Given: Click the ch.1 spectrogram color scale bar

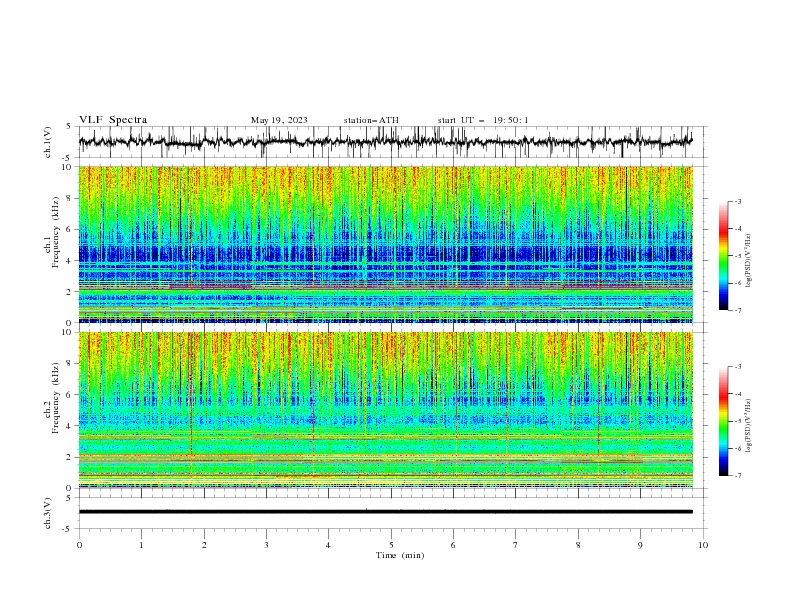Looking at the screenshot, I should tap(723, 256).
